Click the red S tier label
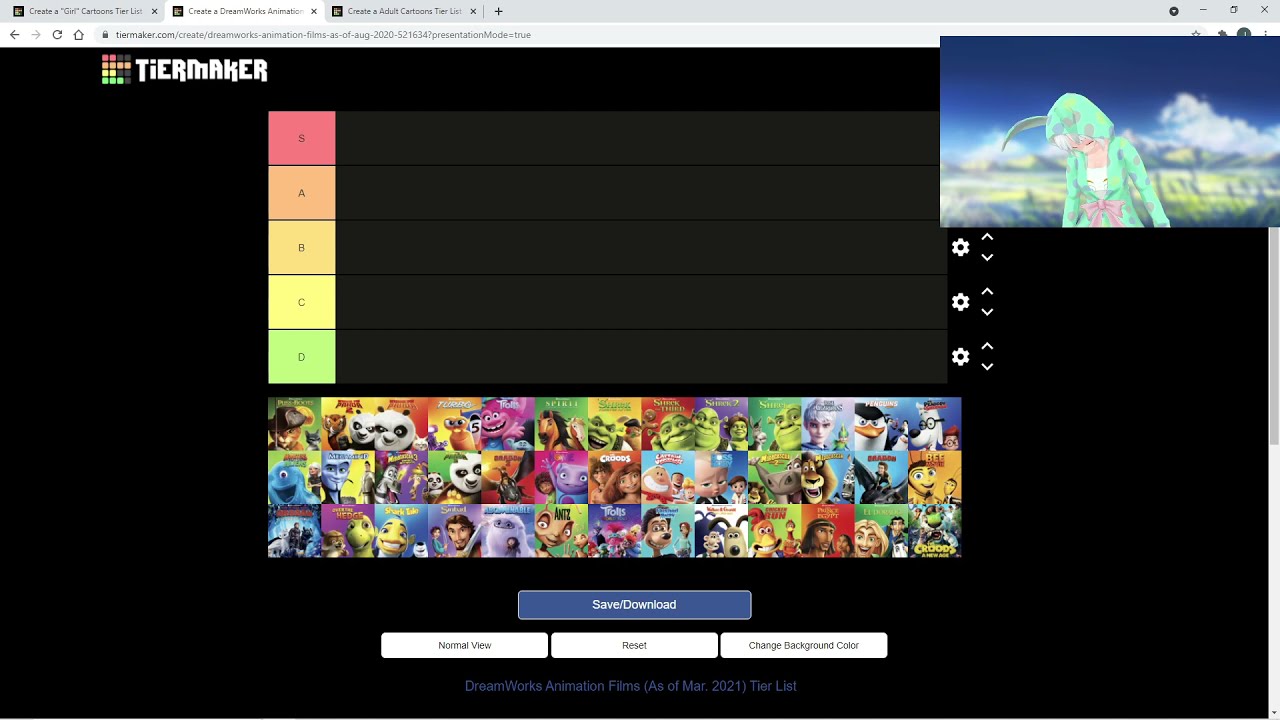 coord(301,138)
